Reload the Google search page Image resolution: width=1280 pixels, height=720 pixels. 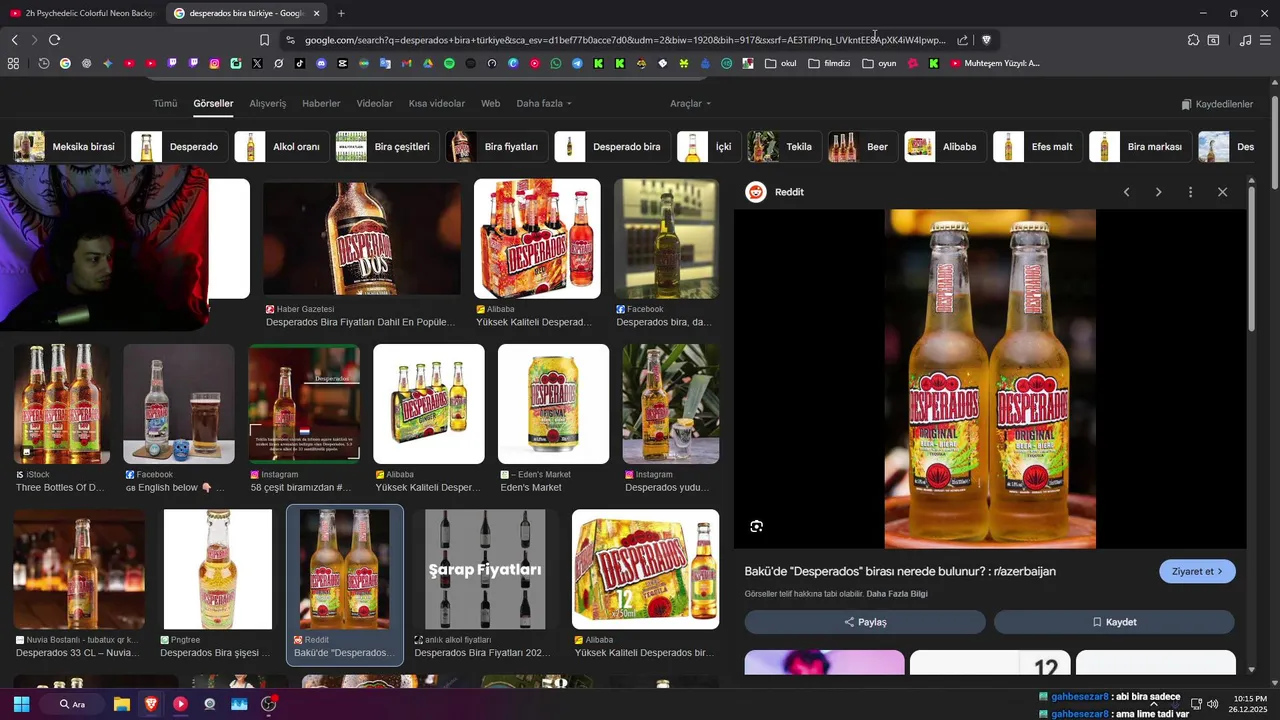click(54, 40)
